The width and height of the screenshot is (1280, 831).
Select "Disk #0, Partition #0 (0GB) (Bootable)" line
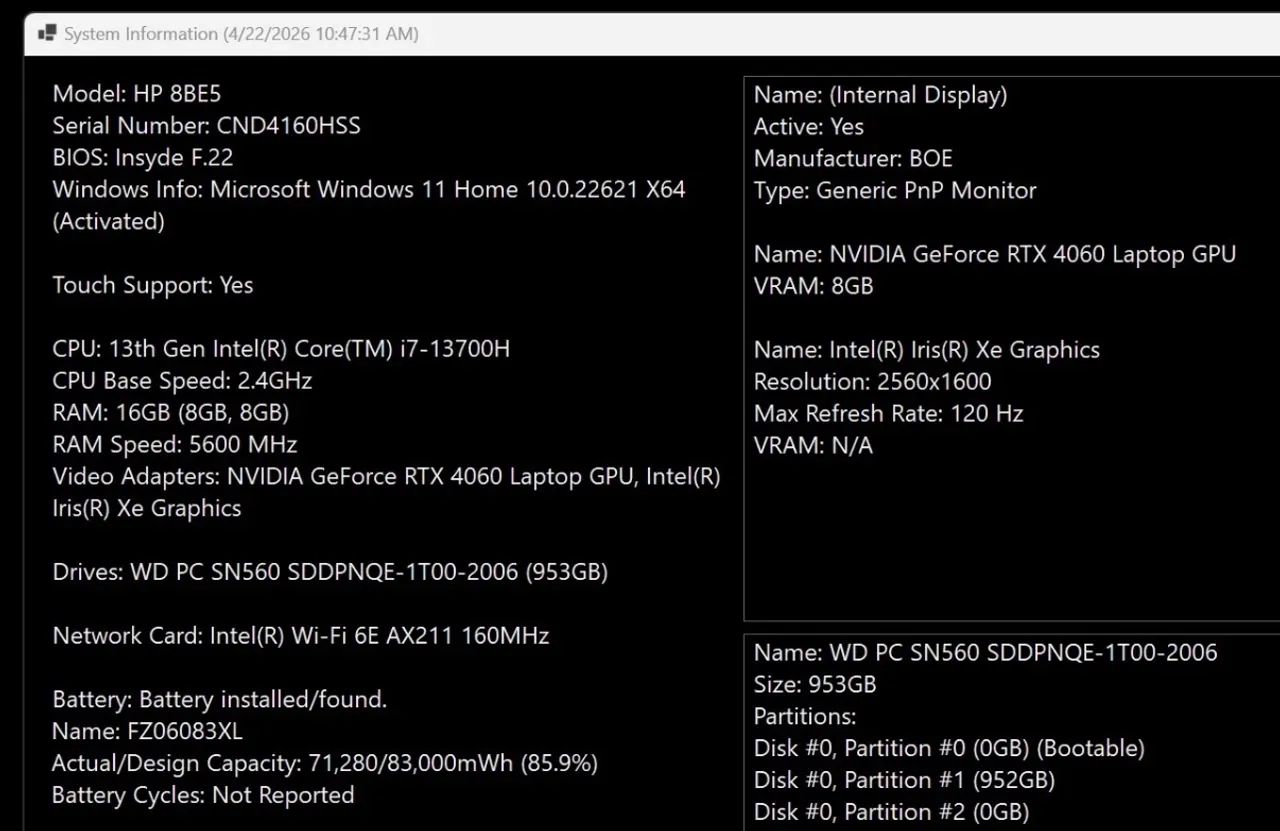[949, 749]
